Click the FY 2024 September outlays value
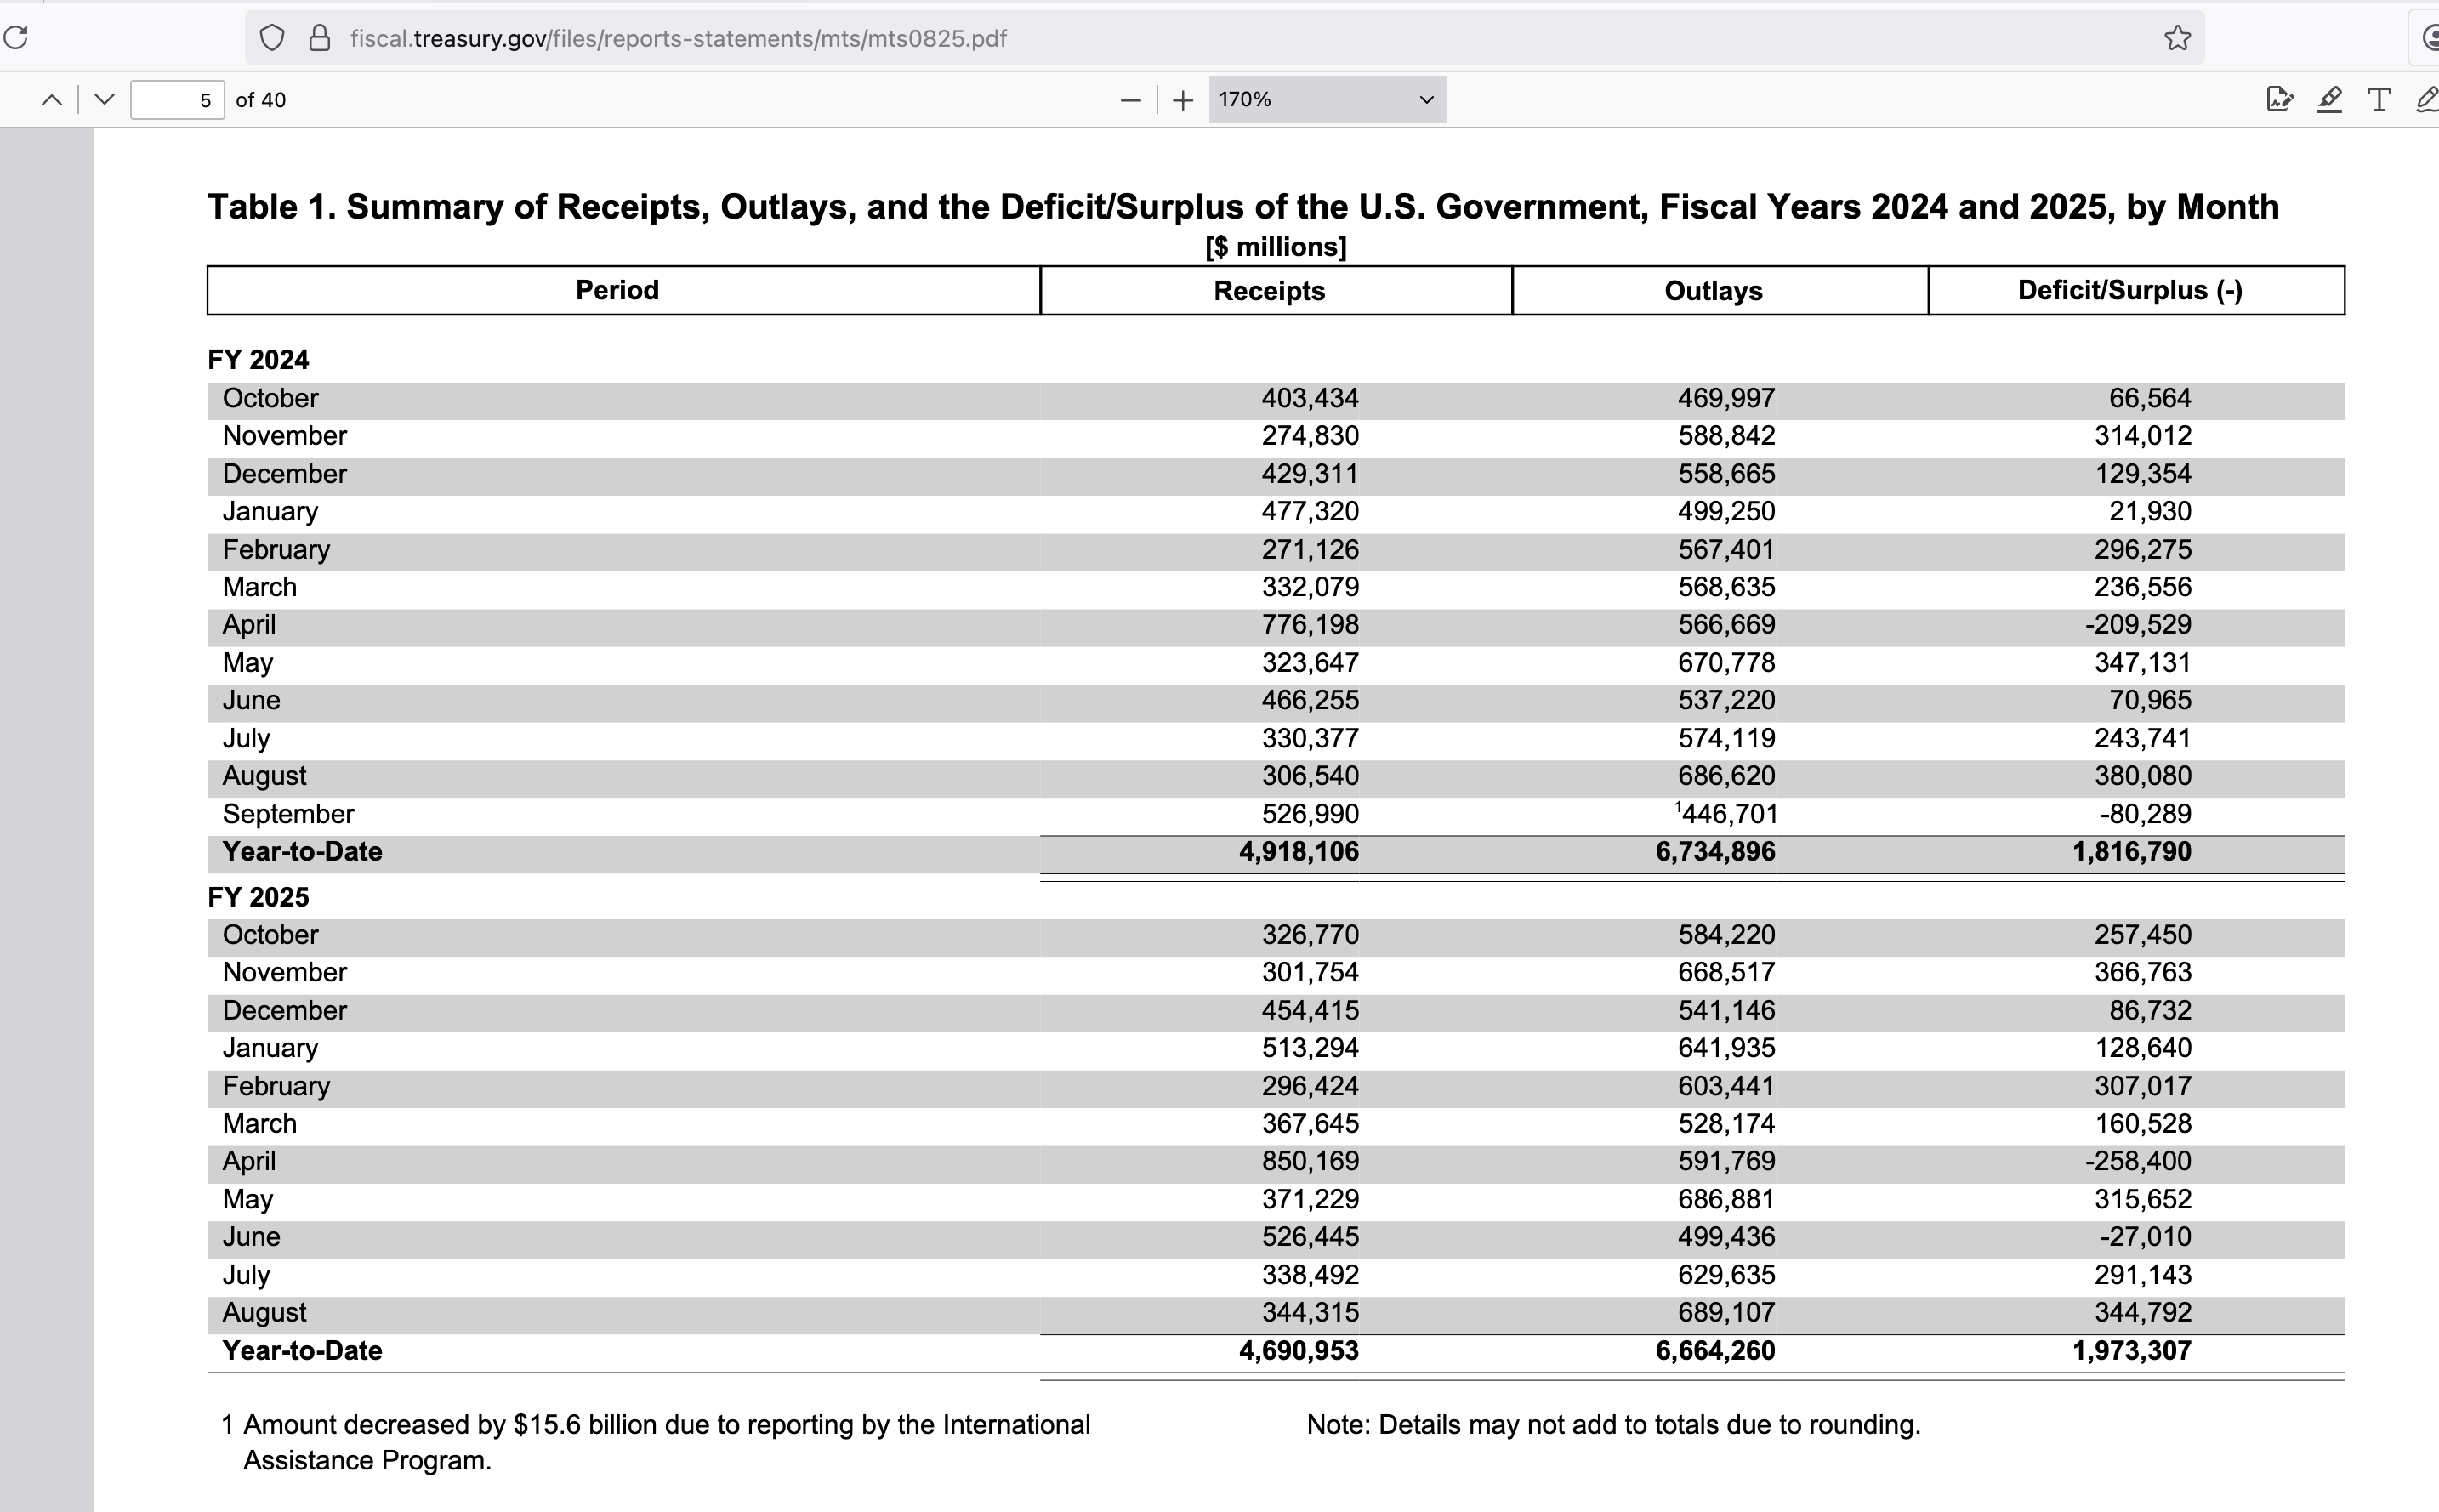The height and width of the screenshot is (1512, 2439). coord(1728,814)
